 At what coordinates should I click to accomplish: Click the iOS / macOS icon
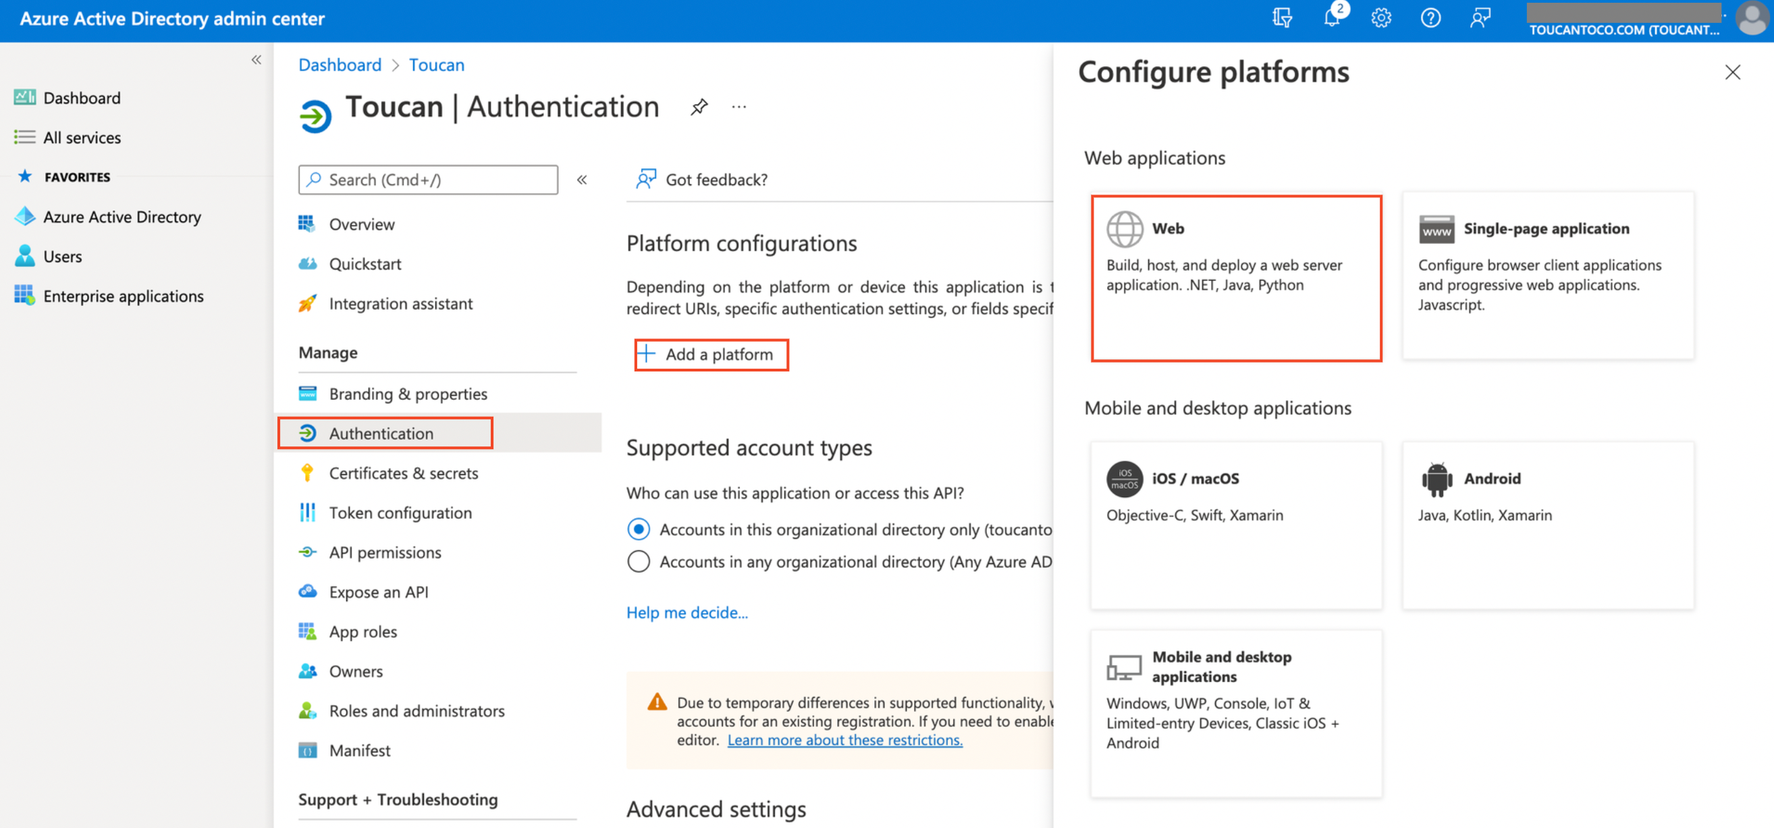(1124, 479)
